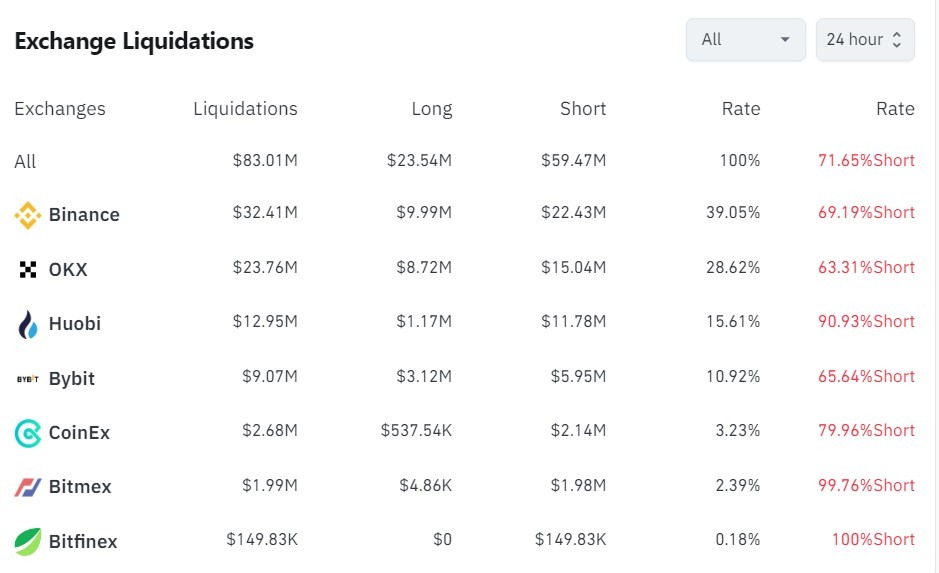Image resolution: width=939 pixels, height=573 pixels.
Task: Open the 24 hour timeframe selector
Action: 855,40
